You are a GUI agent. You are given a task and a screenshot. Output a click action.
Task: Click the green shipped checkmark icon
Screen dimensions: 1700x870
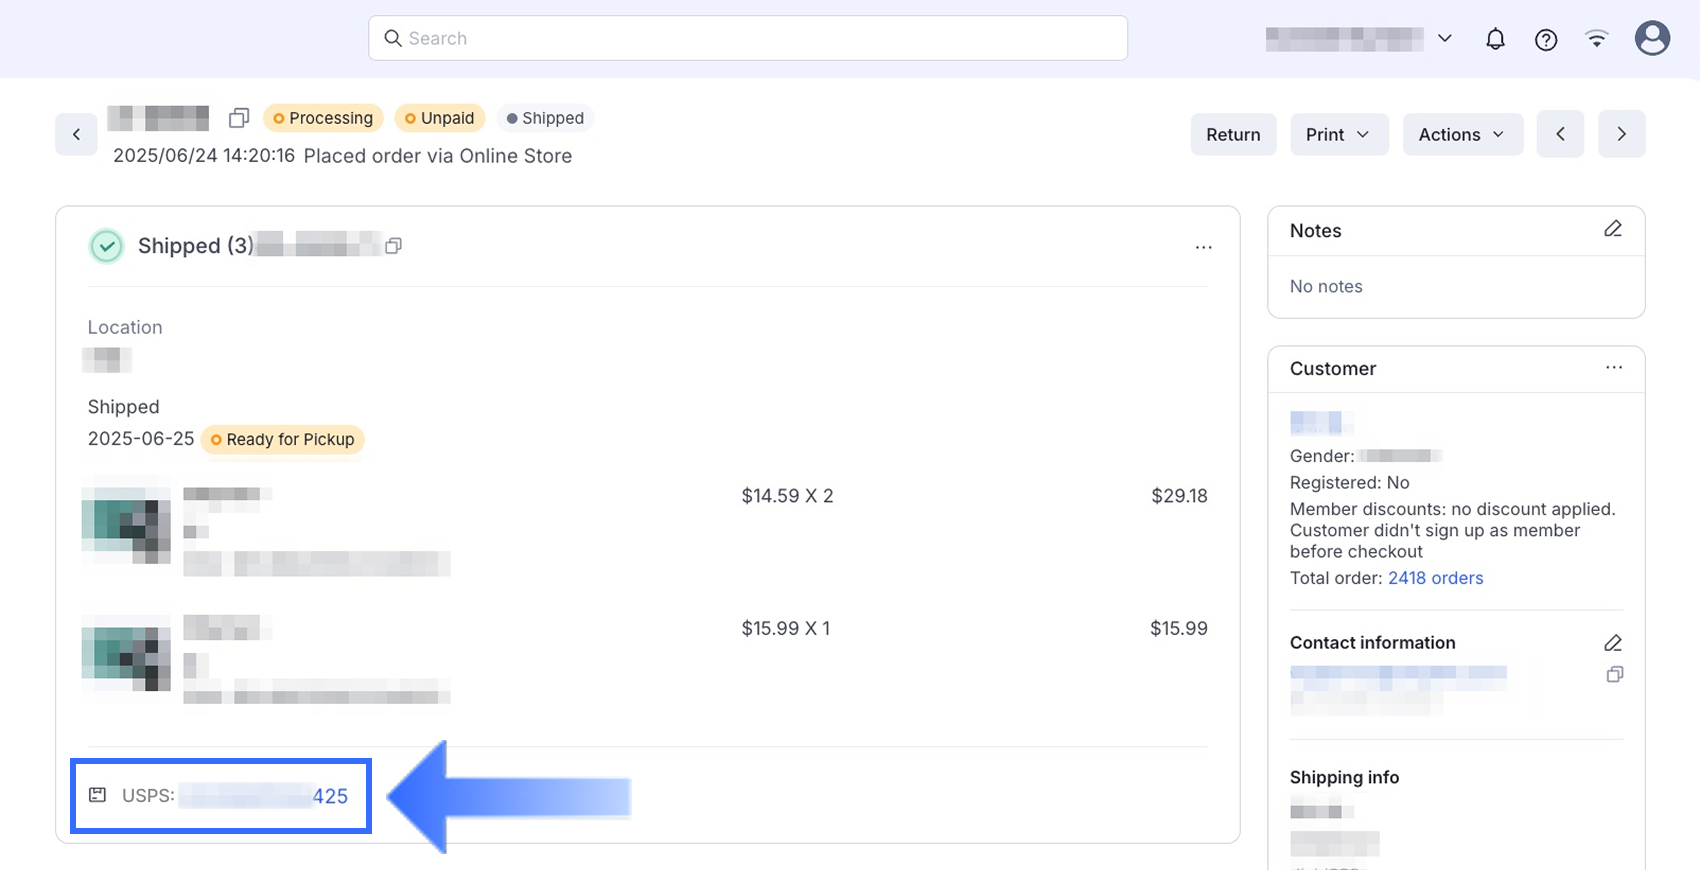[x=106, y=246]
